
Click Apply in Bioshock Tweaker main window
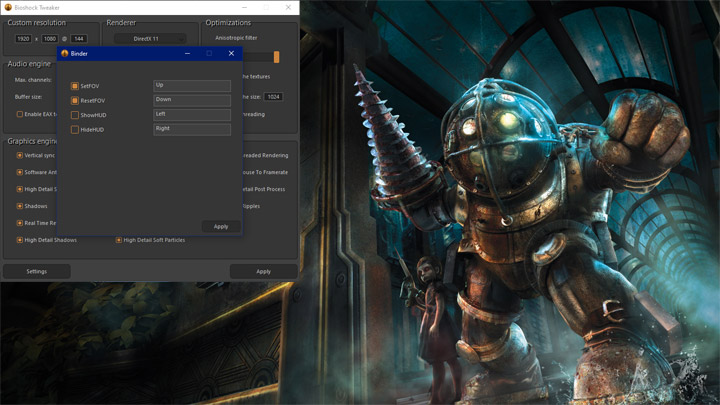(x=264, y=271)
